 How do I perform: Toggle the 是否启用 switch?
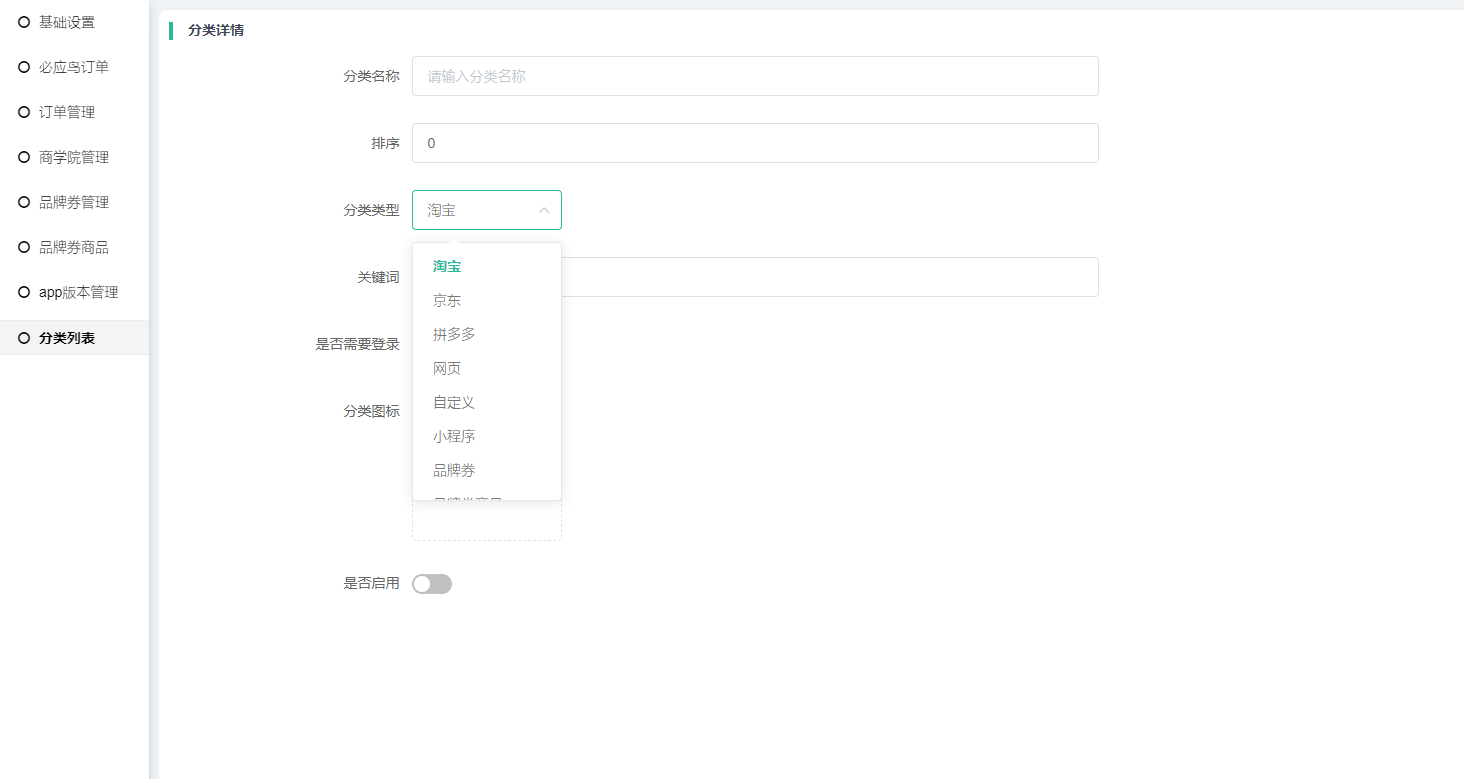click(432, 584)
